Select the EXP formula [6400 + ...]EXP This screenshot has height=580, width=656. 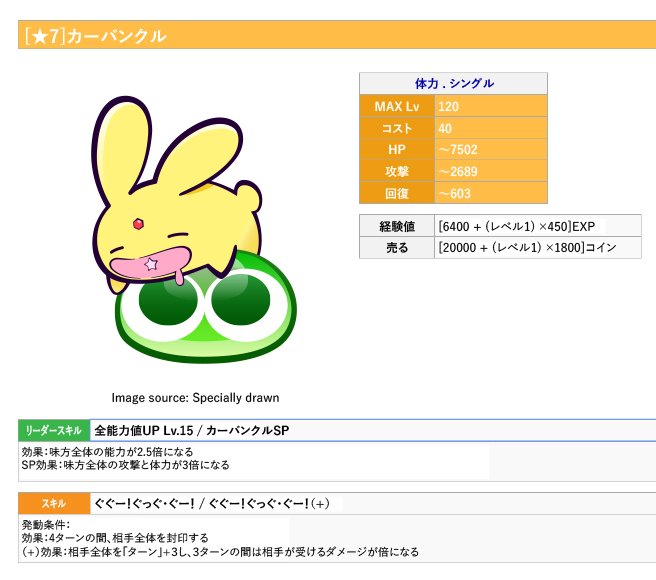point(517,226)
